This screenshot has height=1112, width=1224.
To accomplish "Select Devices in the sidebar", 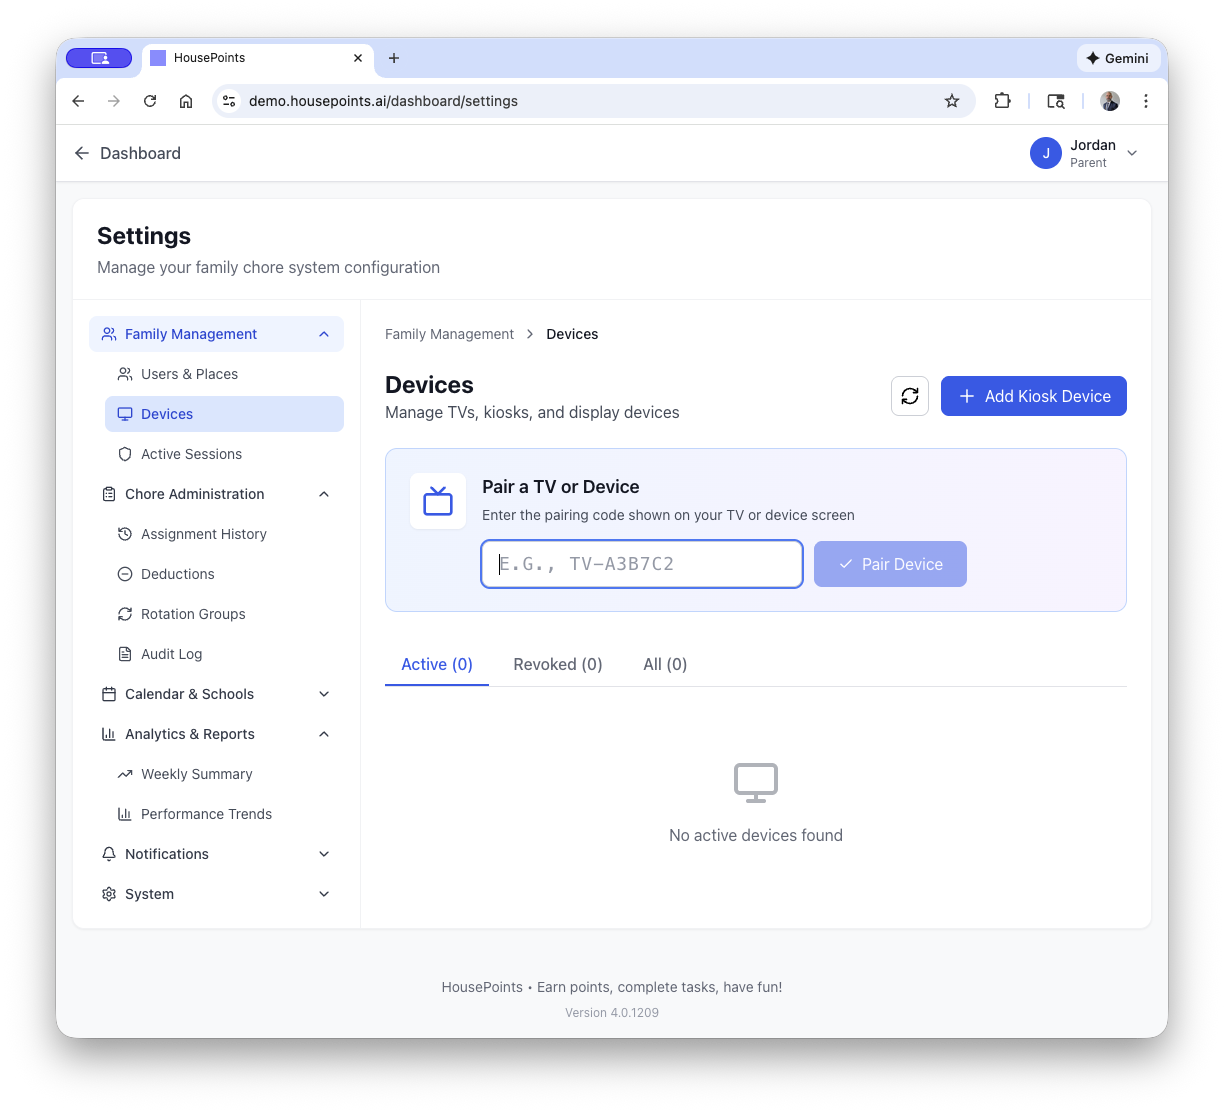I will click(x=224, y=414).
